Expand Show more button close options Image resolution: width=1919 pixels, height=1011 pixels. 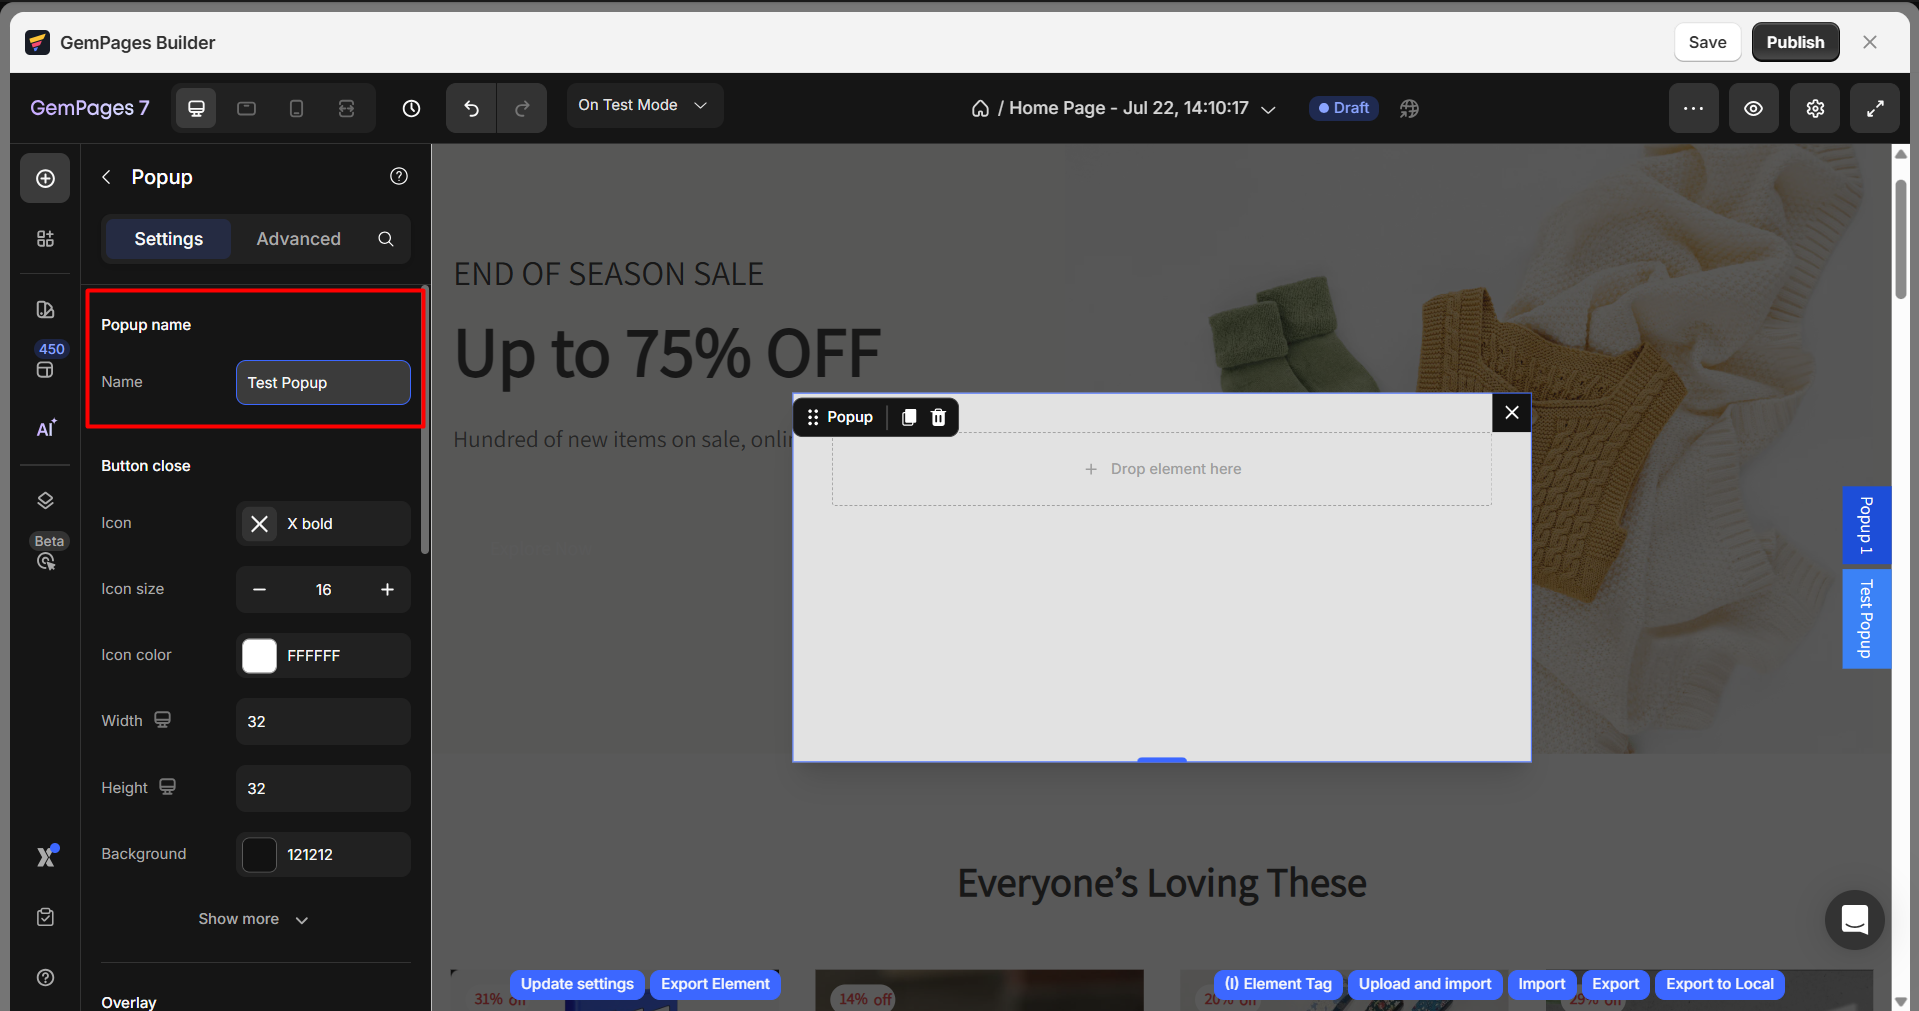[x=254, y=919]
